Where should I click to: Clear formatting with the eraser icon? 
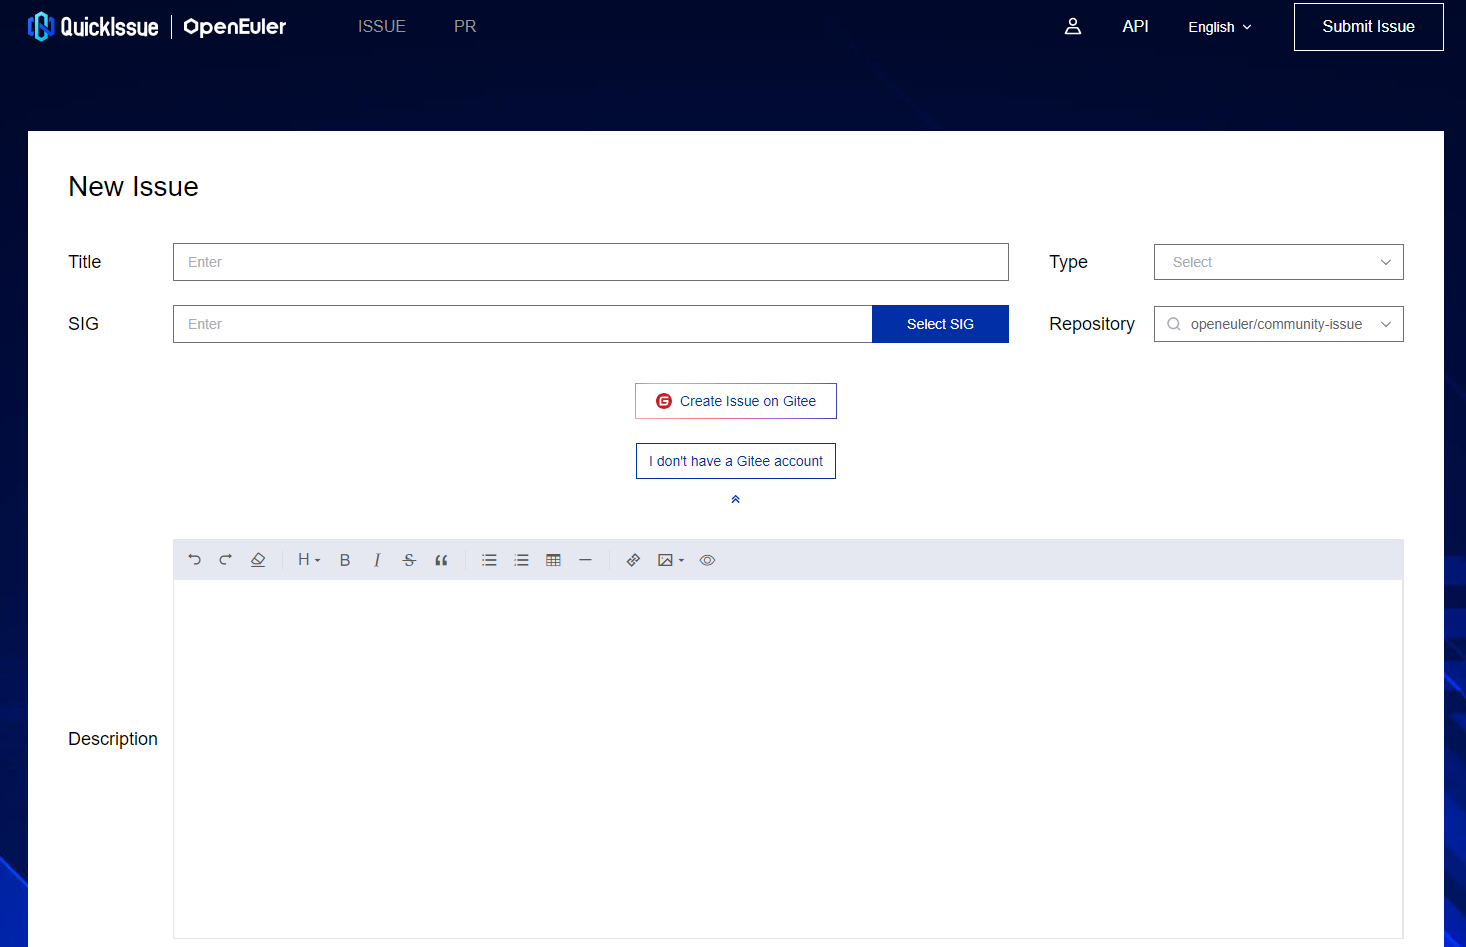coord(258,560)
